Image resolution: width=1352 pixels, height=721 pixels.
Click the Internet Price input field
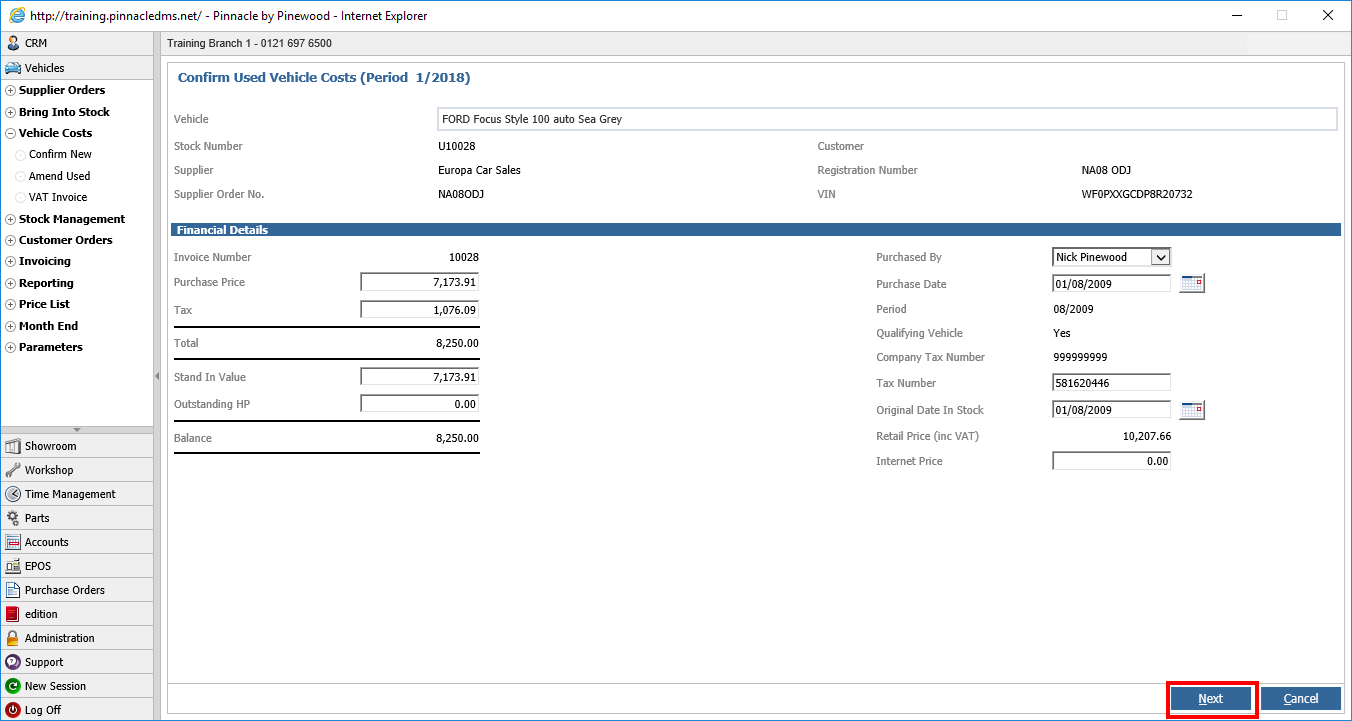[1112, 461]
